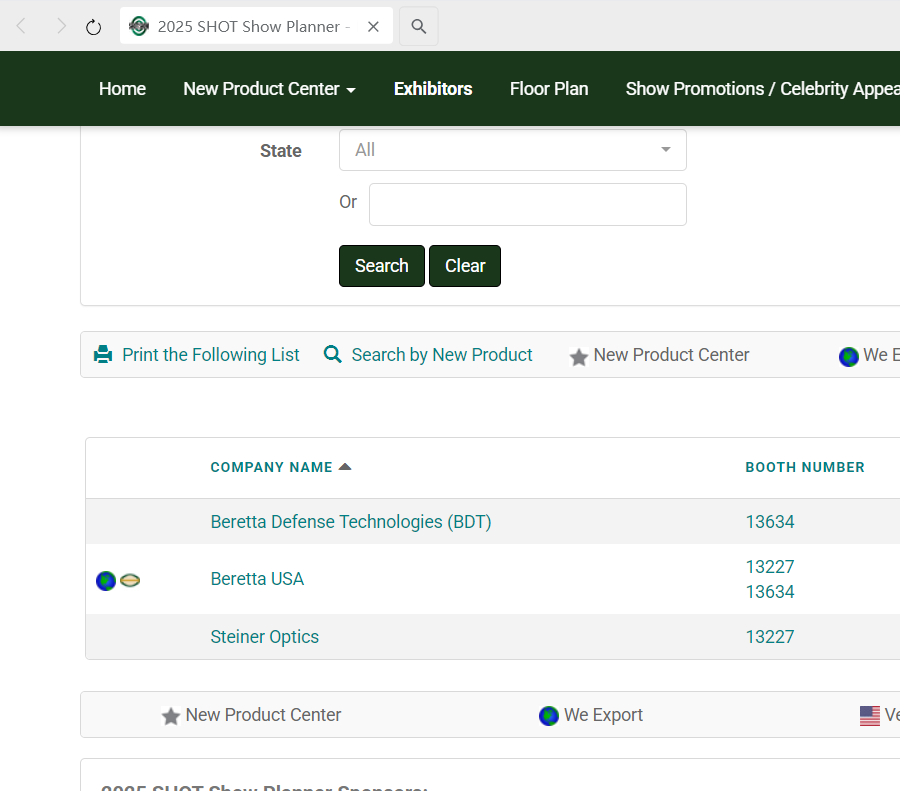Click the globe icon next to Beretta USA
This screenshot has width=900, height=791.
[106, 580]
